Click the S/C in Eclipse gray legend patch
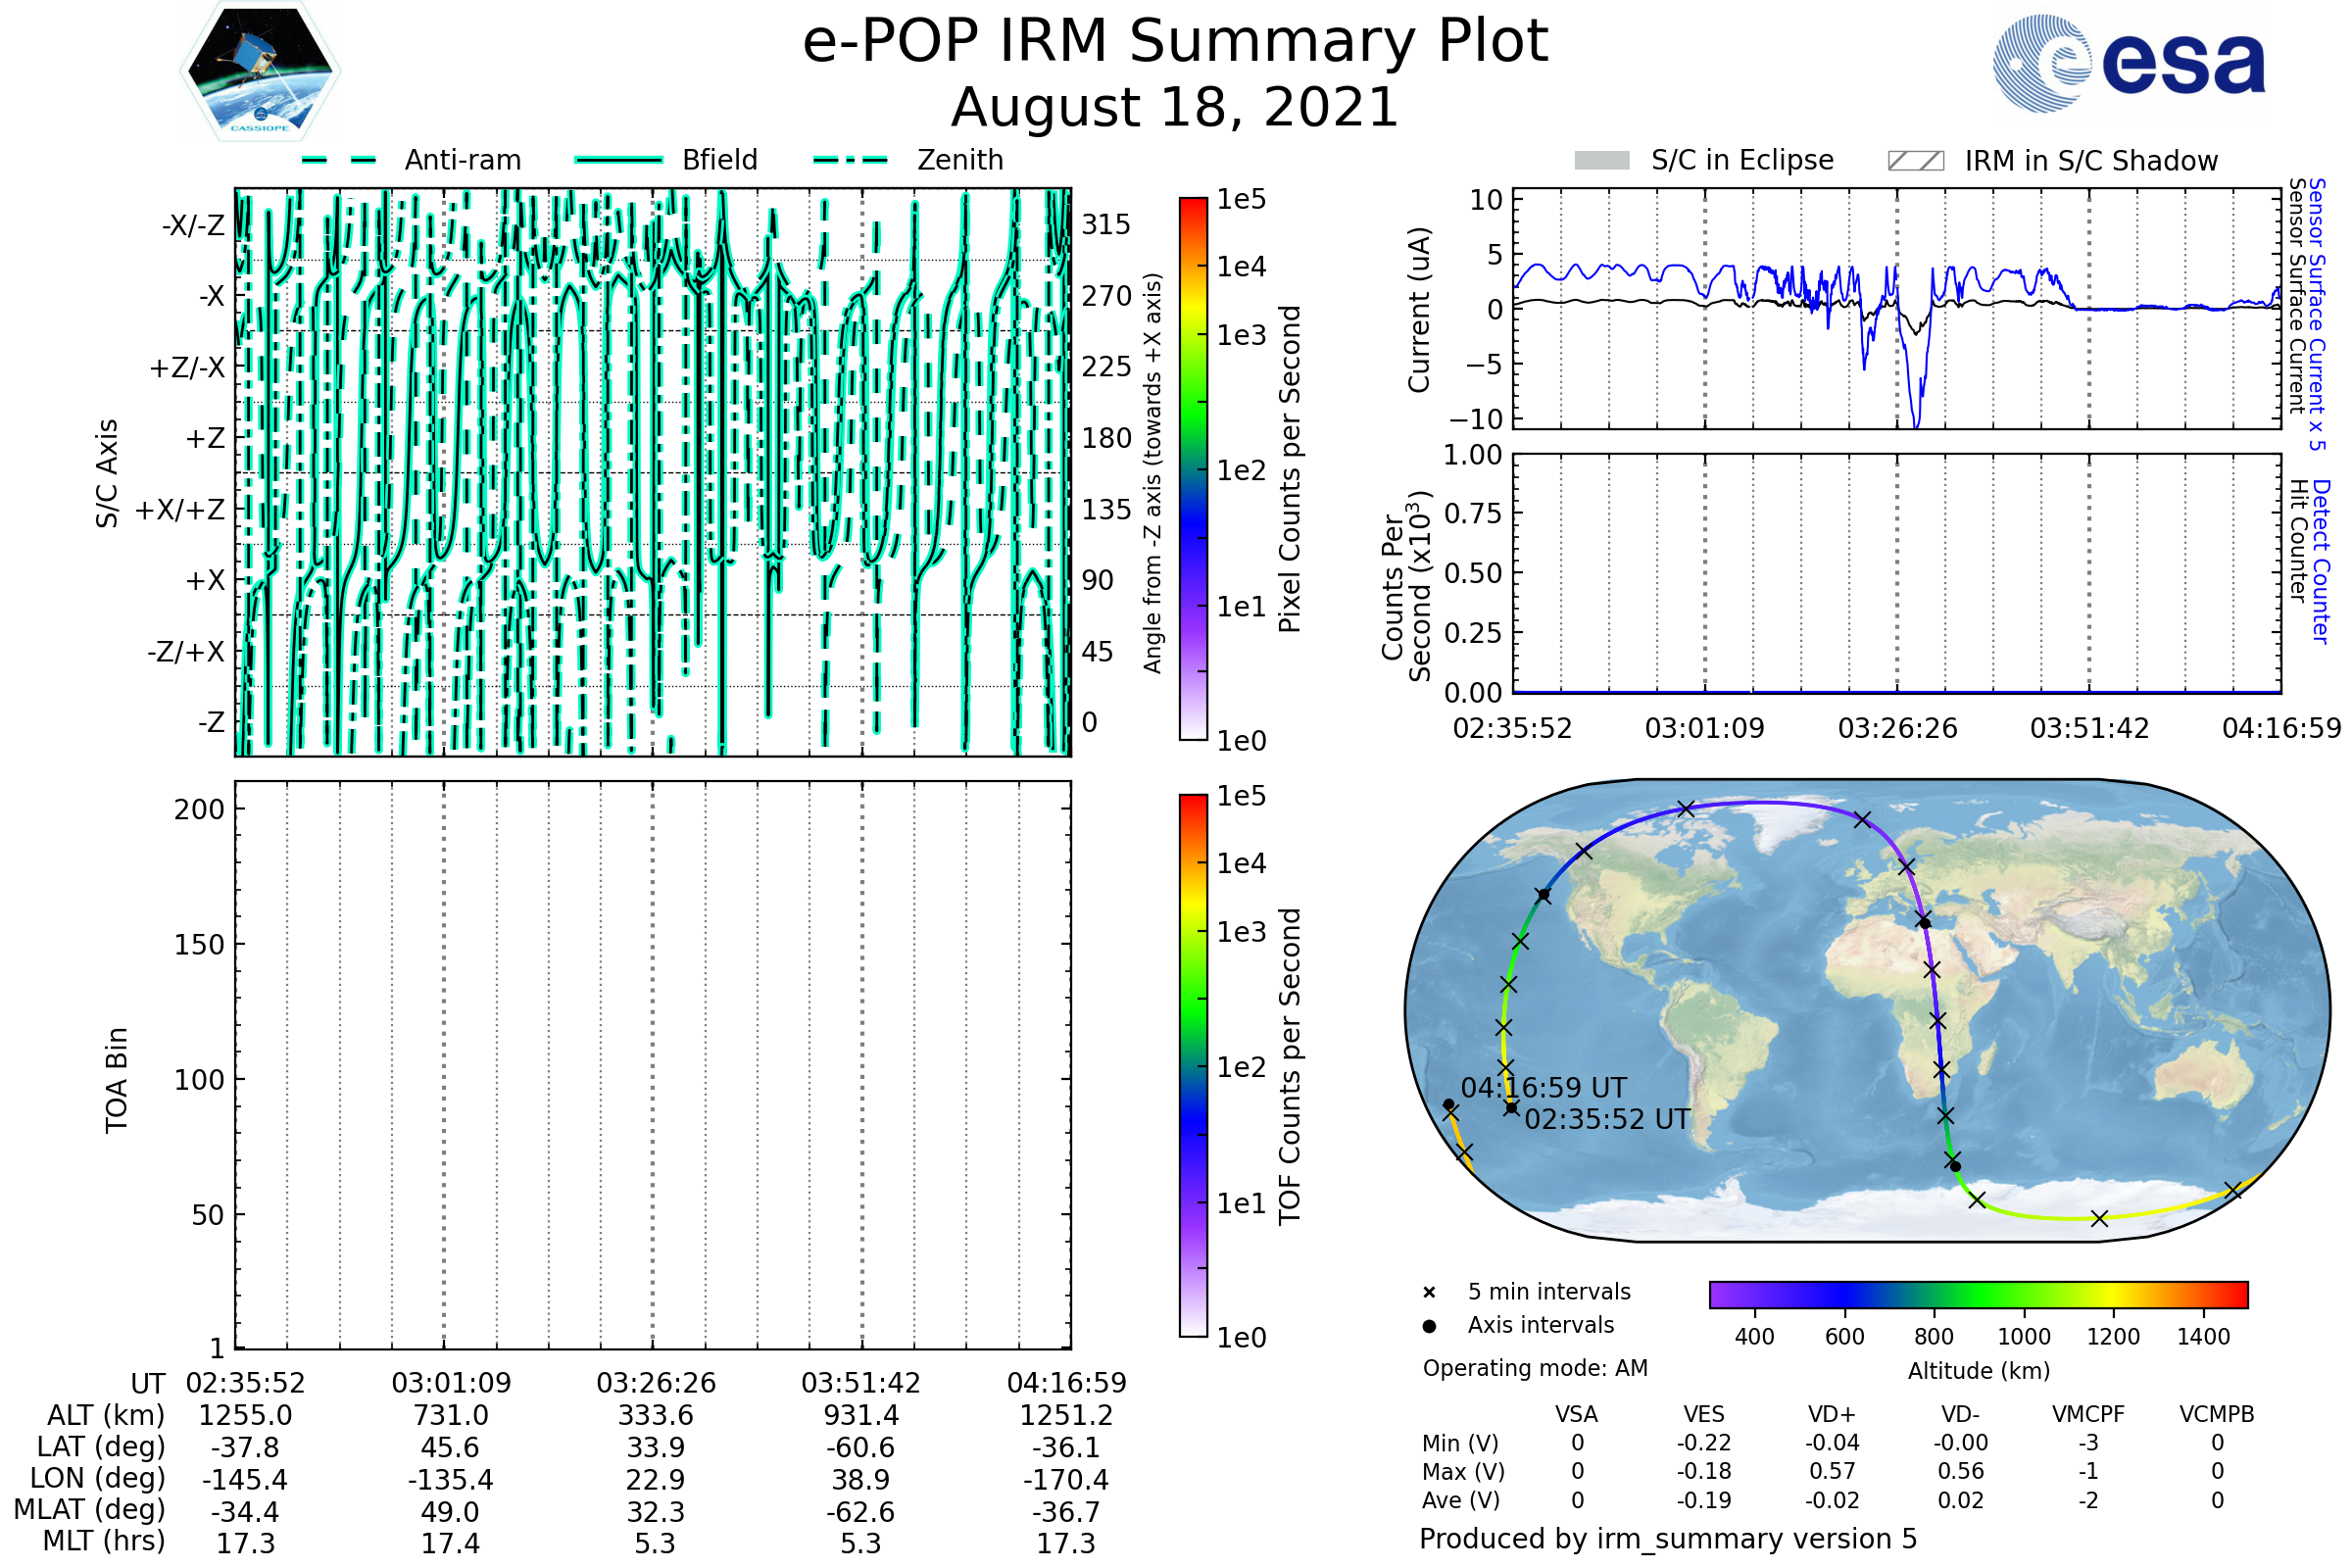 click(x=1601, y=161)
